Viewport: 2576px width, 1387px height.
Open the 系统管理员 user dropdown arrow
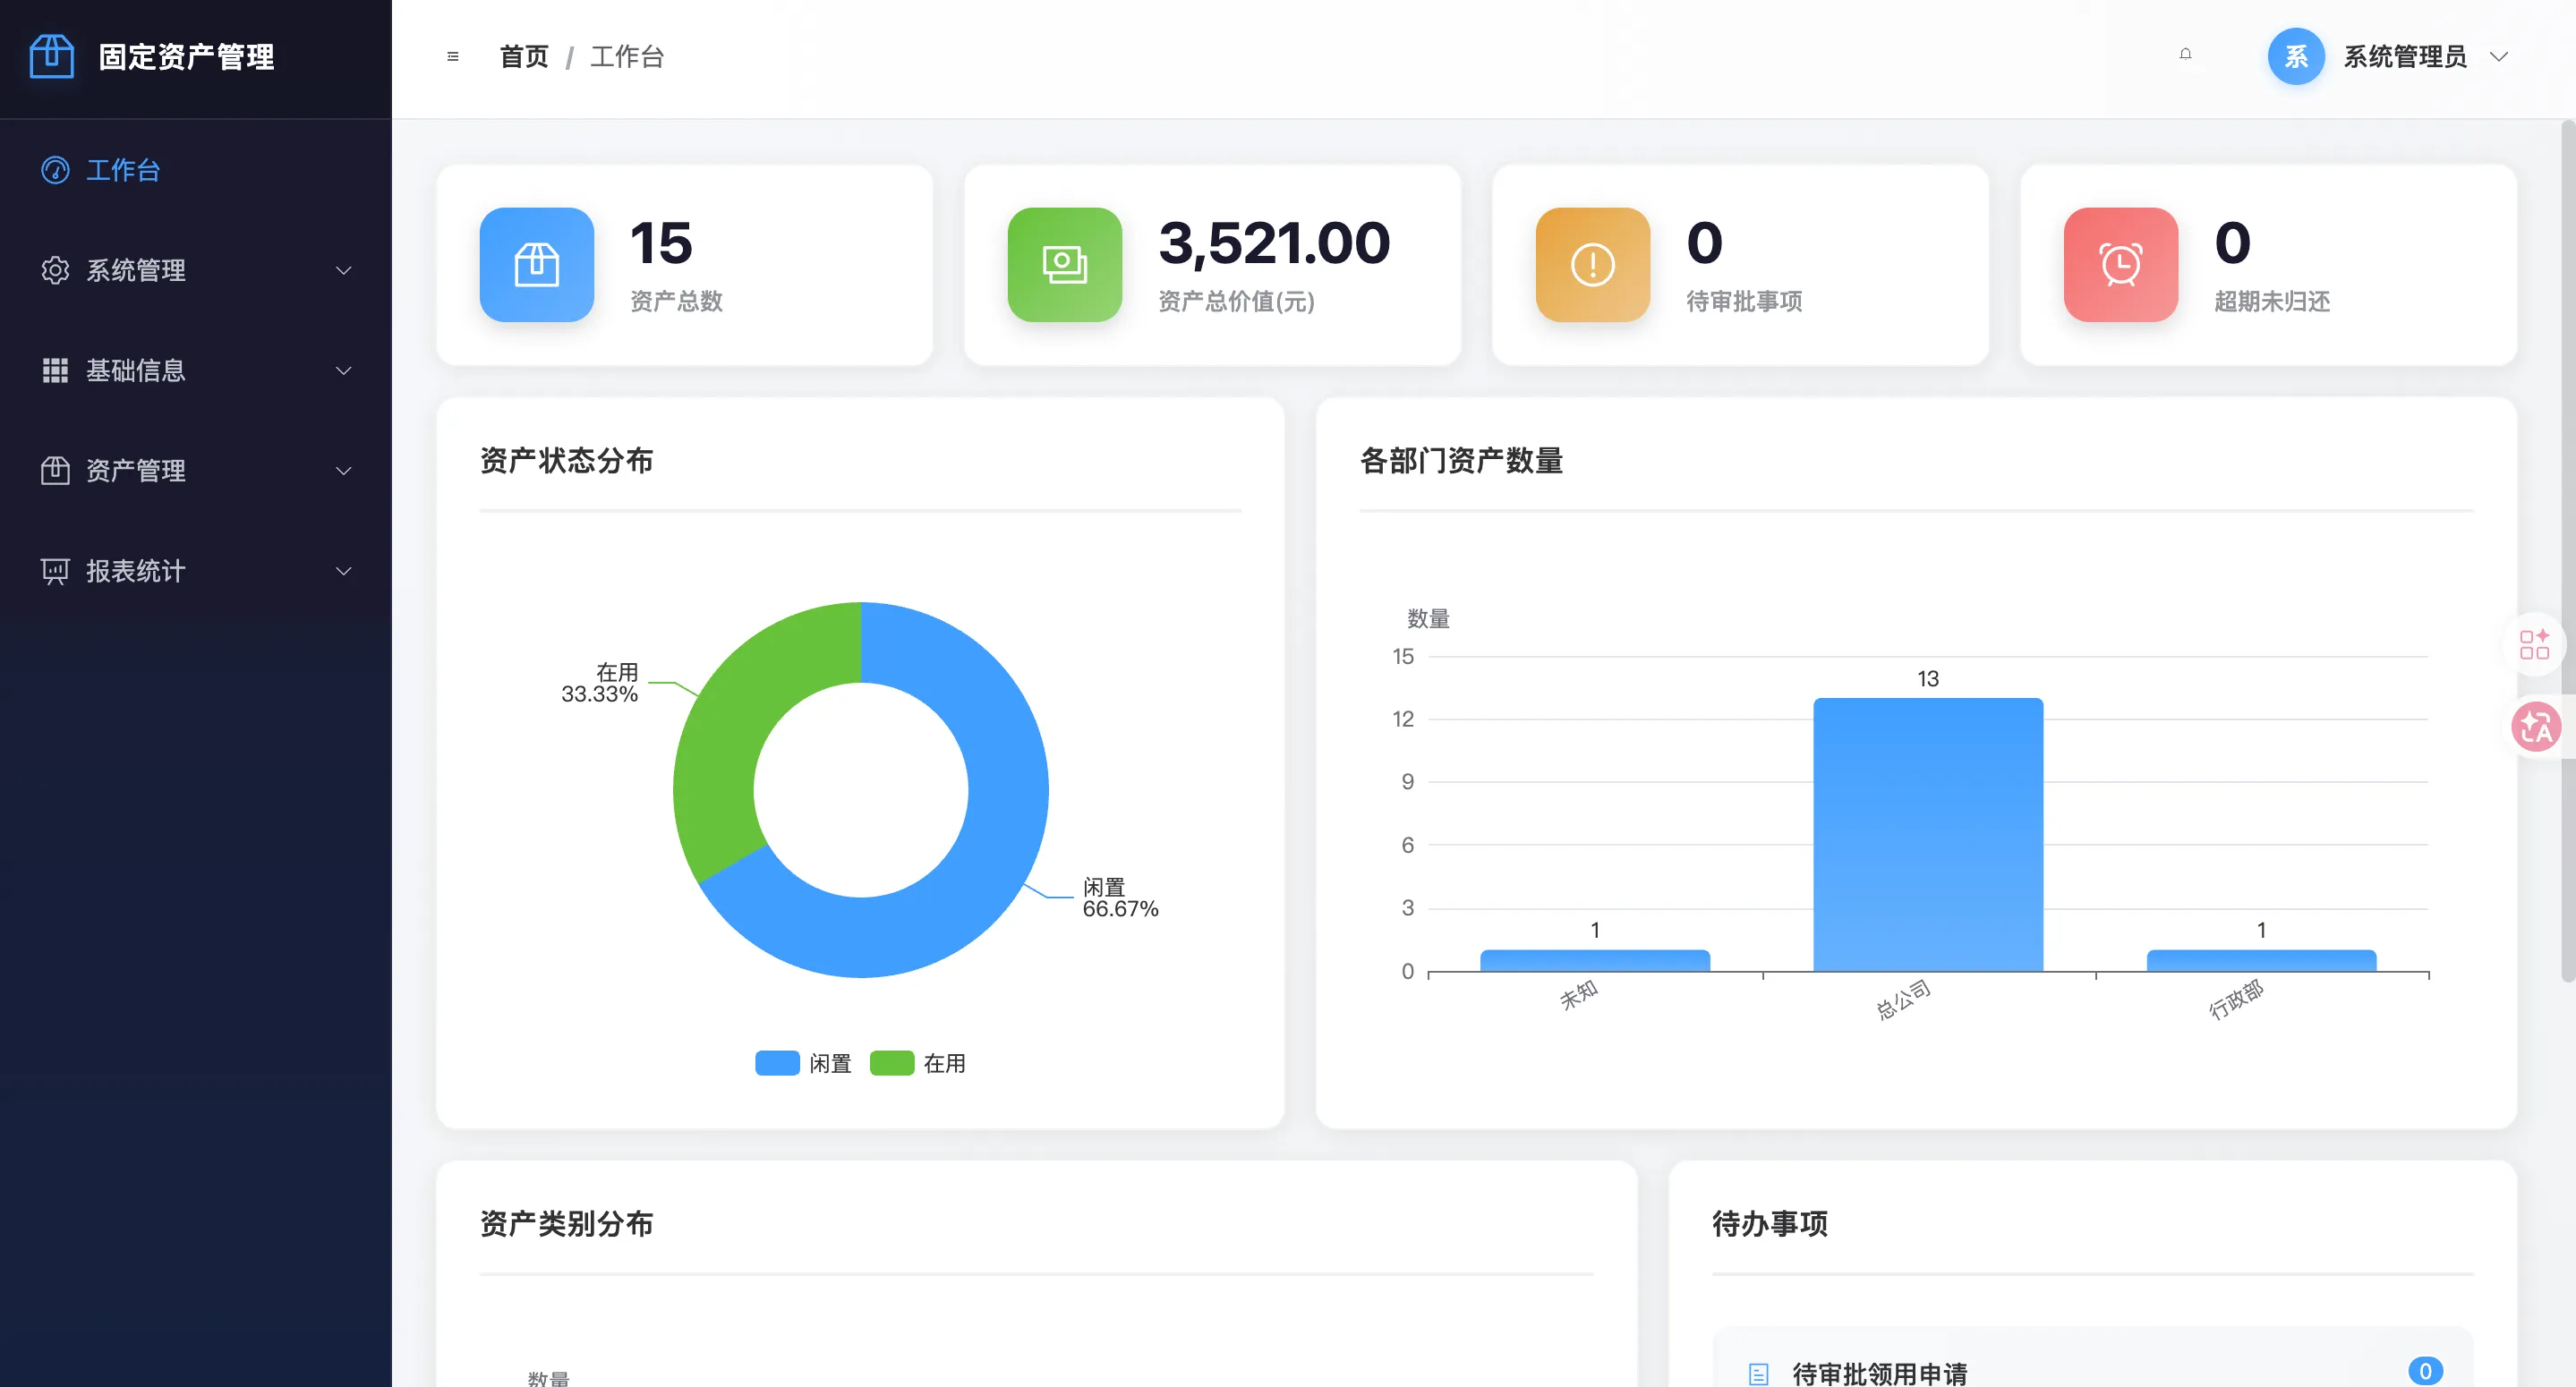click(x=2499, y=57)
